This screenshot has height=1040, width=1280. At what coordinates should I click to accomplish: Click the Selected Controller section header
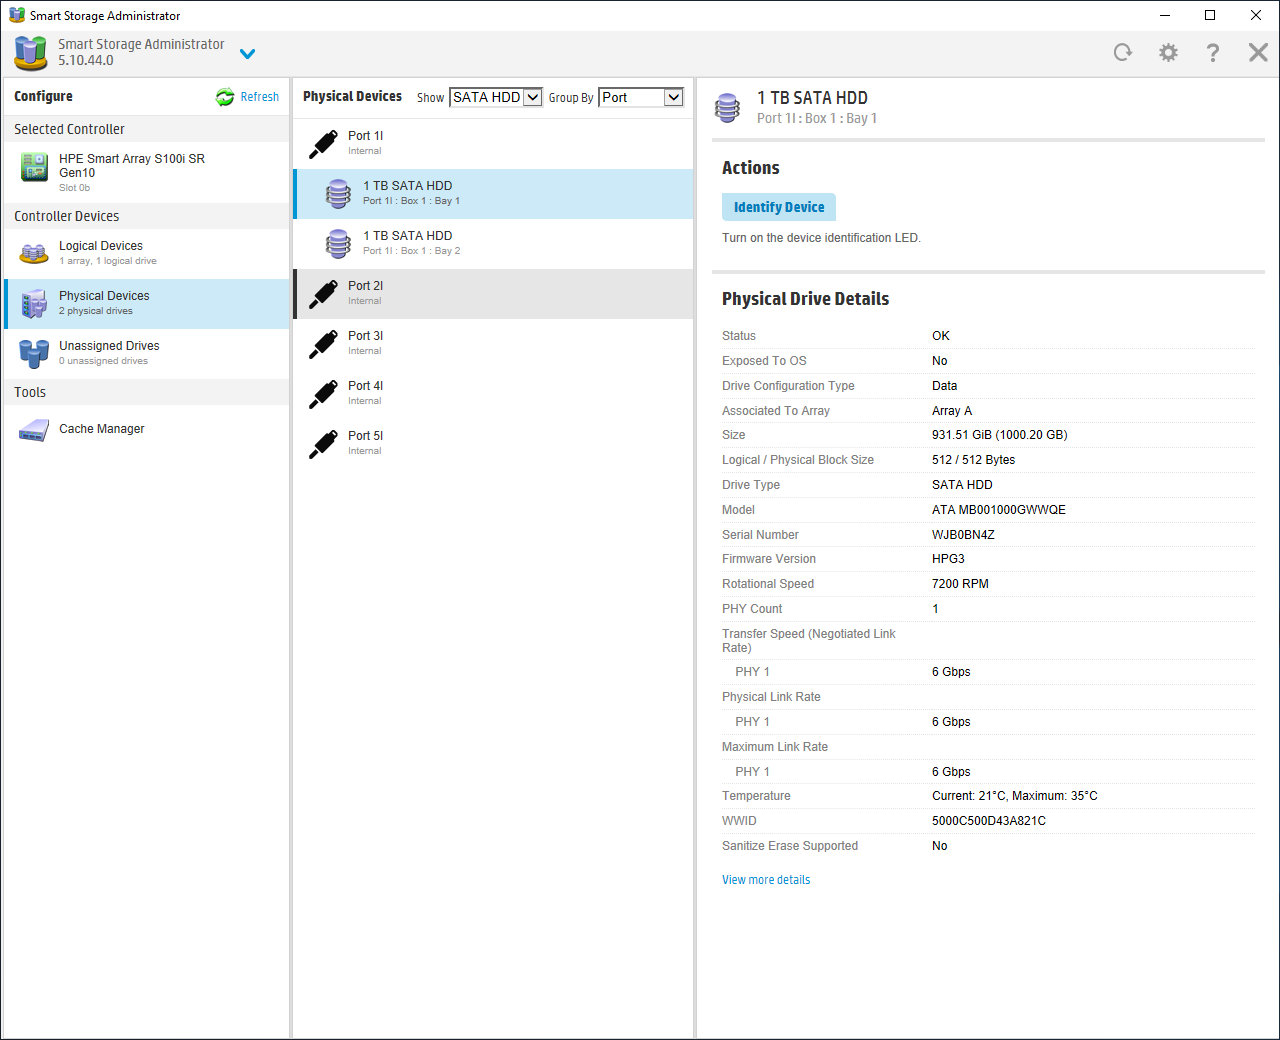pos(146,129)
